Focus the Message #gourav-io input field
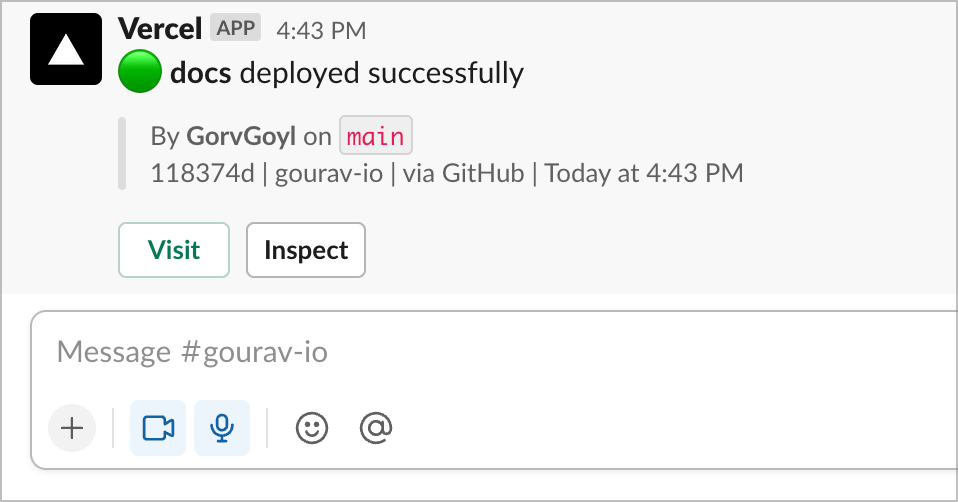Screen dimensions: 958x502 (494, 352)
